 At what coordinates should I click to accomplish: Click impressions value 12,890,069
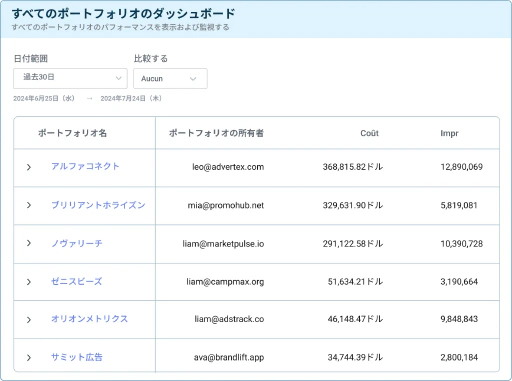tap(462, 167)
